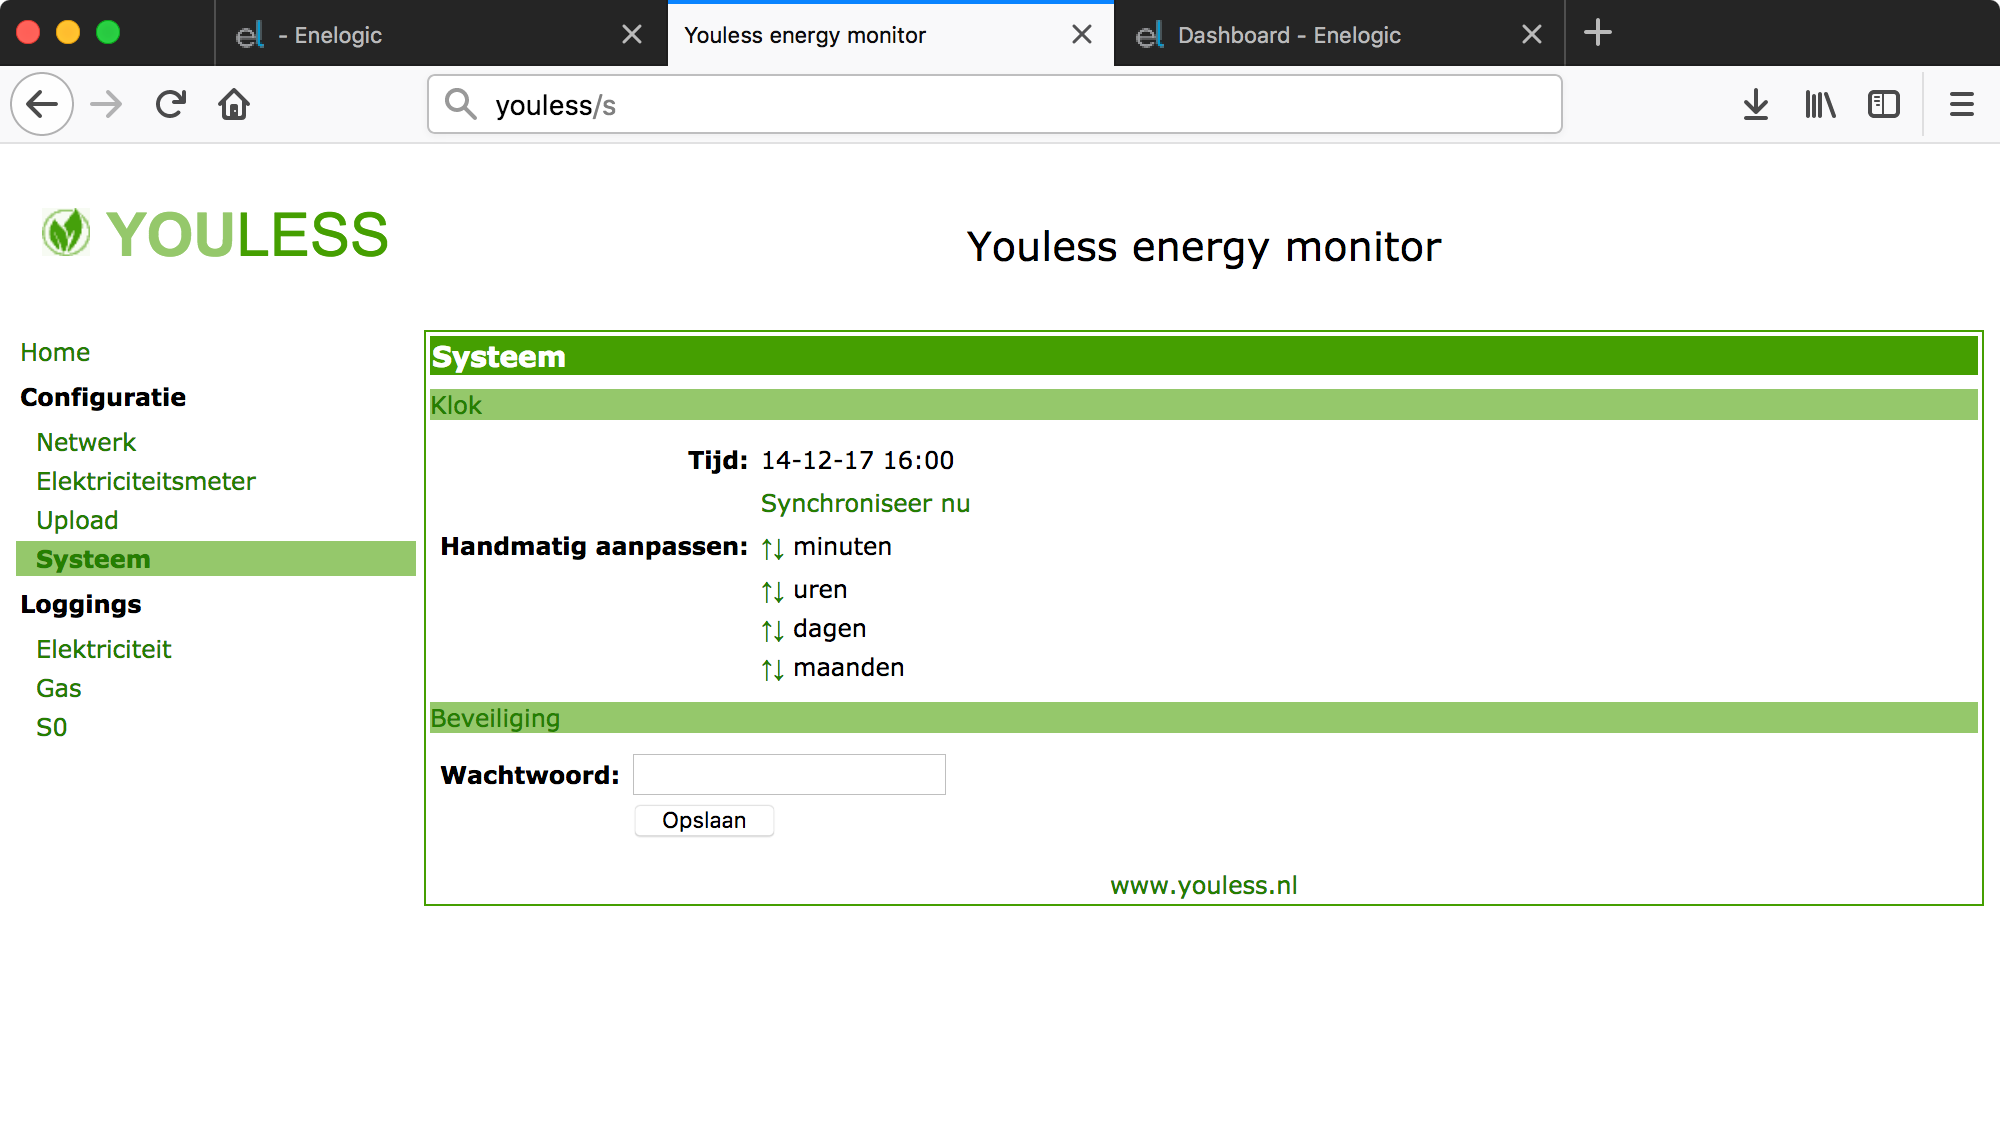The width and height of the screenshot is (2000, 1144).
Task: Reload the current page
Action: tap(171, 104)
